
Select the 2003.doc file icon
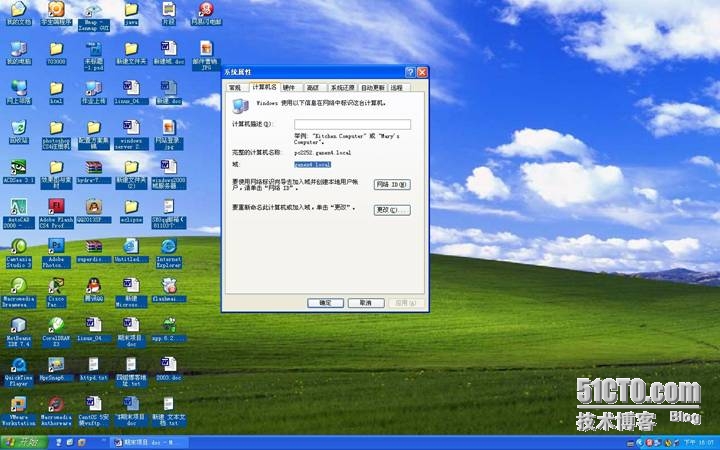point(169,370)
